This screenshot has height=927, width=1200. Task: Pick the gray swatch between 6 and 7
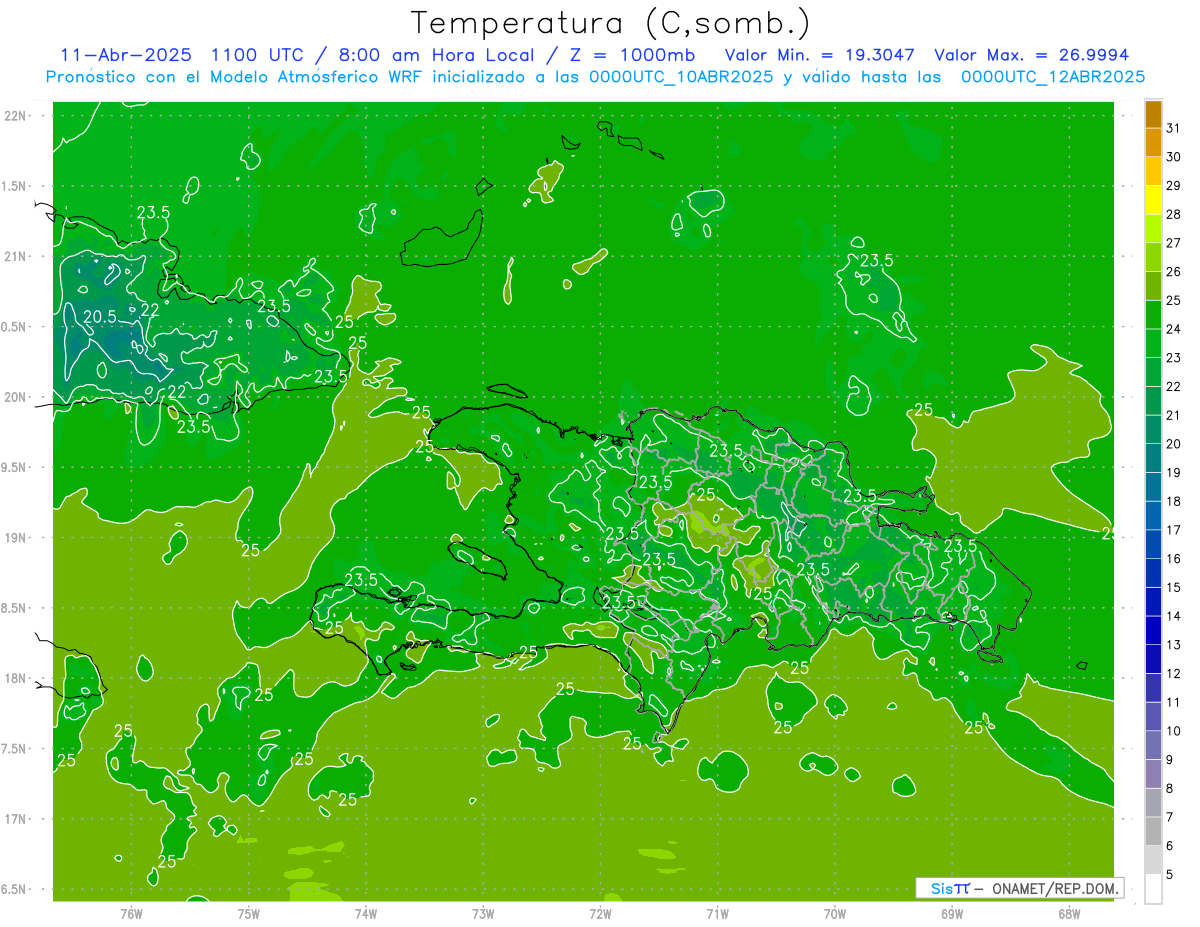1153,832
